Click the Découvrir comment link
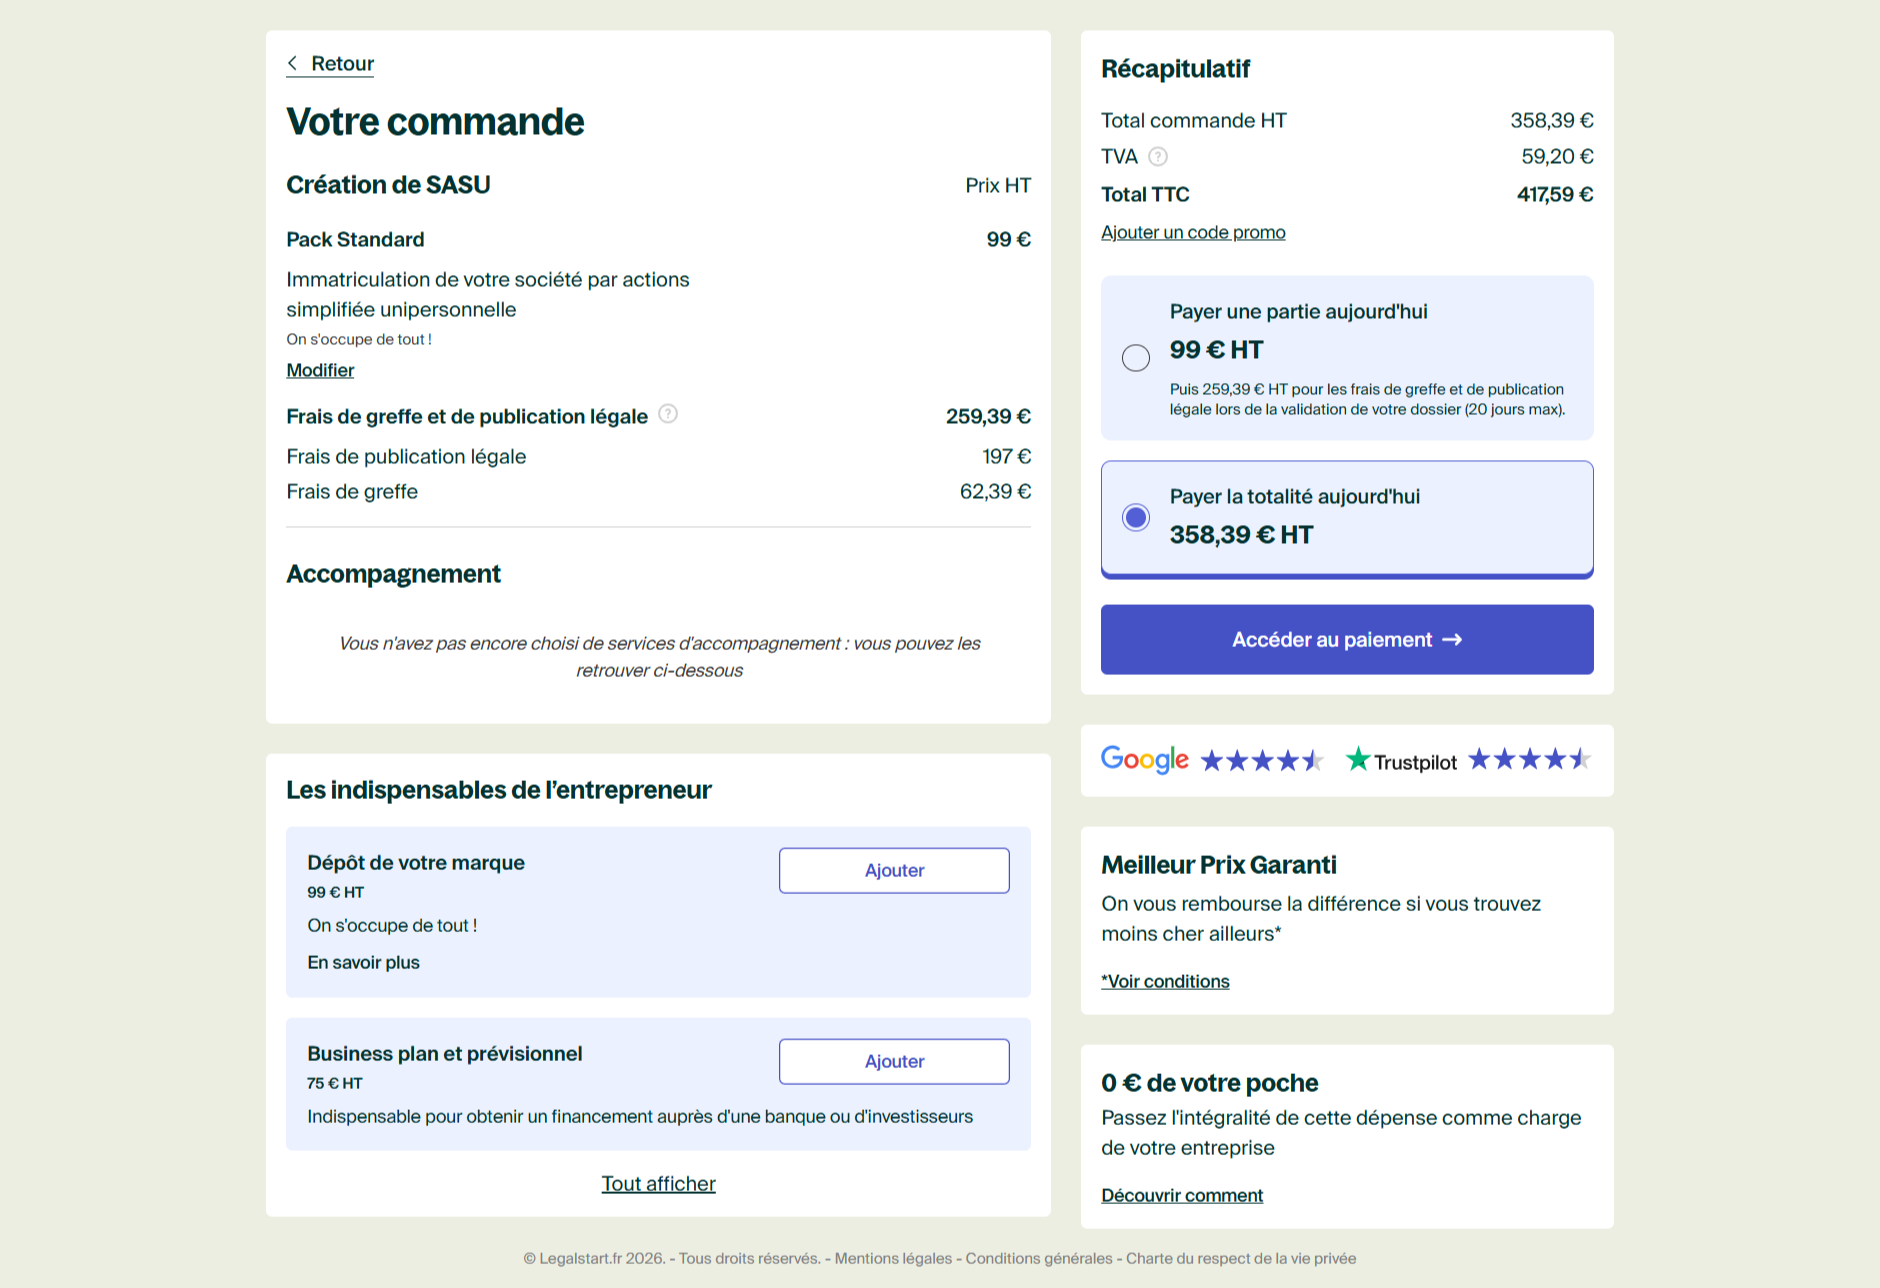The width and height of the screenshot is (1880, 1288). coord(1182,1195)
